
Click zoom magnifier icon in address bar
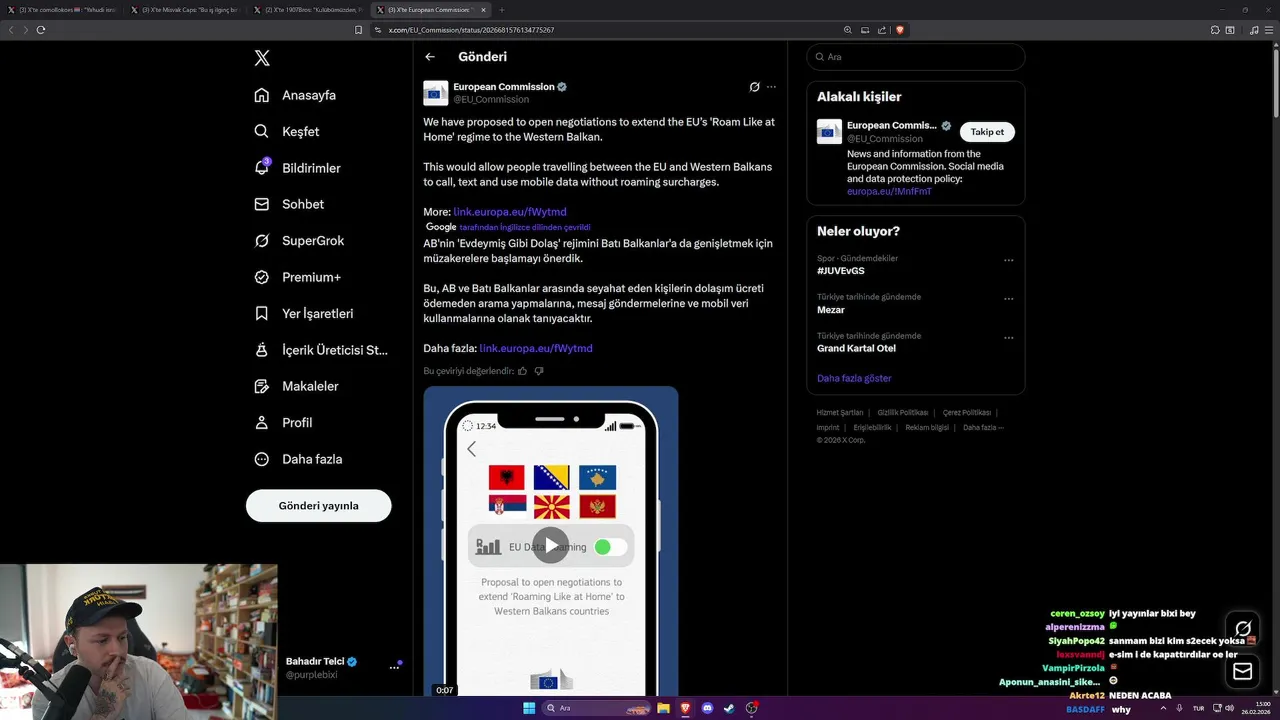coord(848,30)
